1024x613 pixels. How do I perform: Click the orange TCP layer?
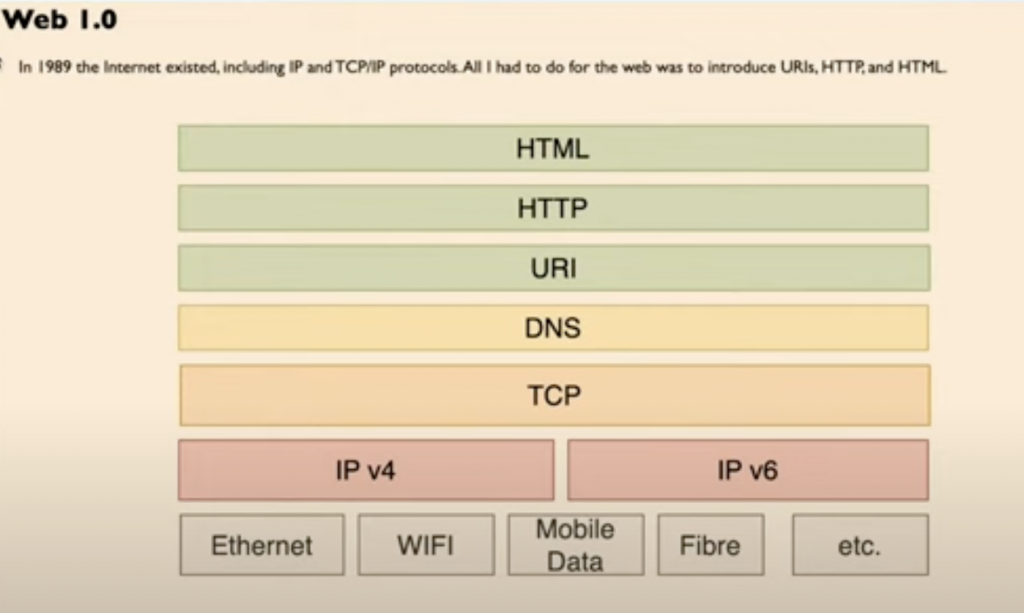tap(554, 395)
